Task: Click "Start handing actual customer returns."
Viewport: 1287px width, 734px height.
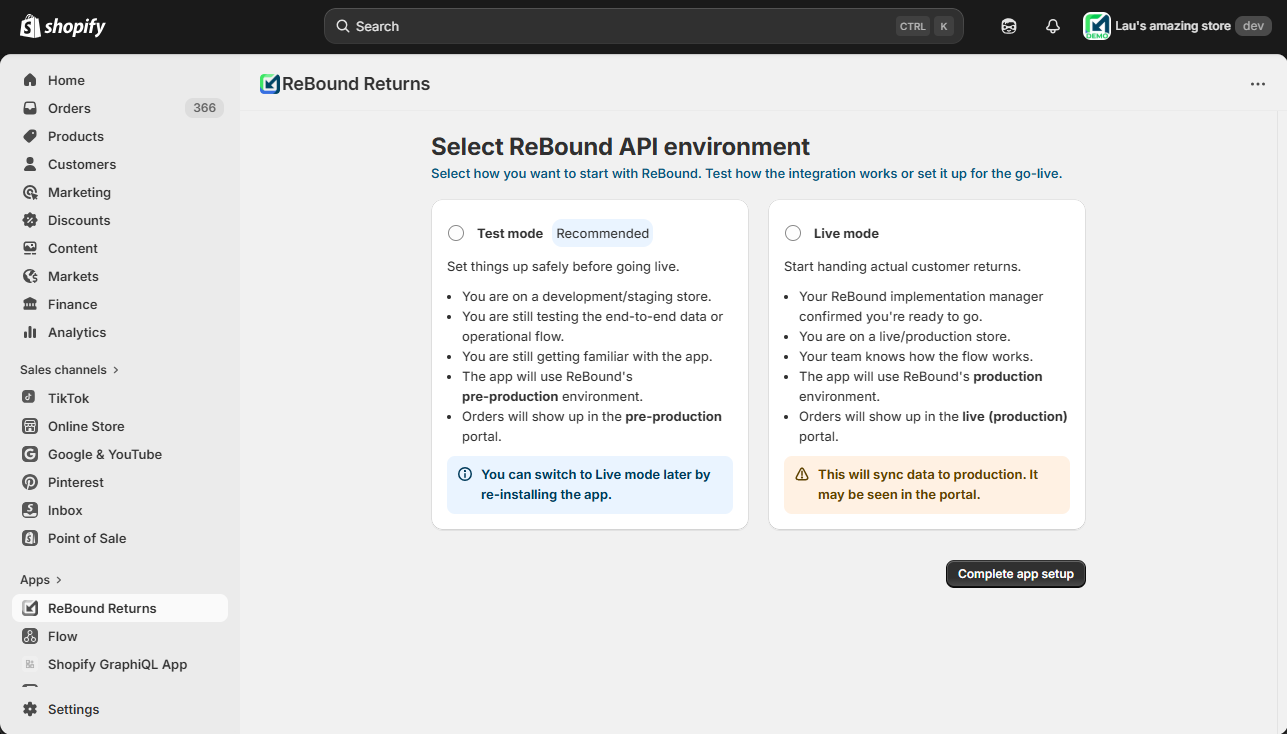Action: (902, 267)
